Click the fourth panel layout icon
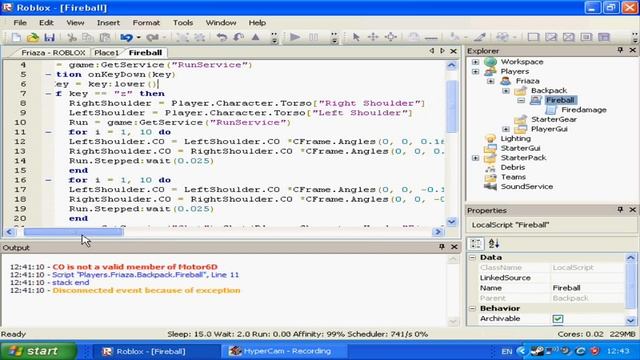The width and height of the screenshot is (640, 360). [x=586, y=38]
